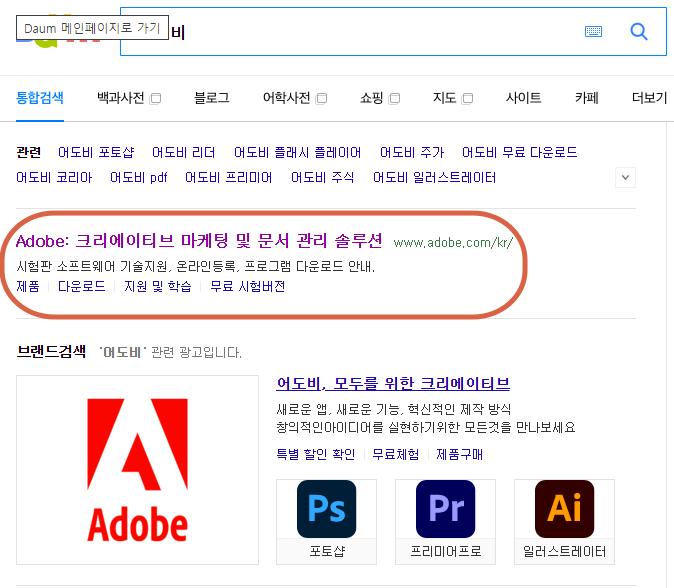Screen dimensions: 674x588
Task: Open related search 어도비 일러스트레이터
Action: pos(435,178)
